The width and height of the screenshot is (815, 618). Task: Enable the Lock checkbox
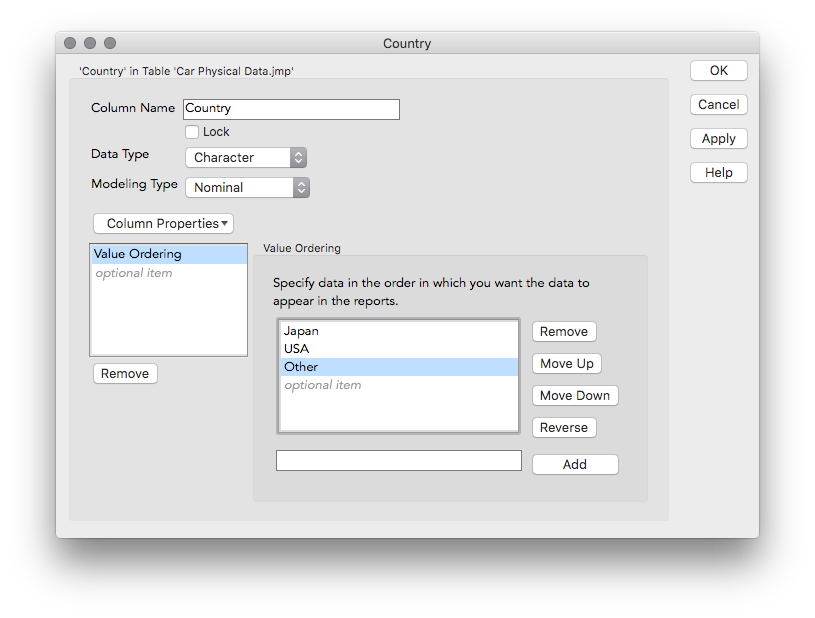(x=192, y=132)
